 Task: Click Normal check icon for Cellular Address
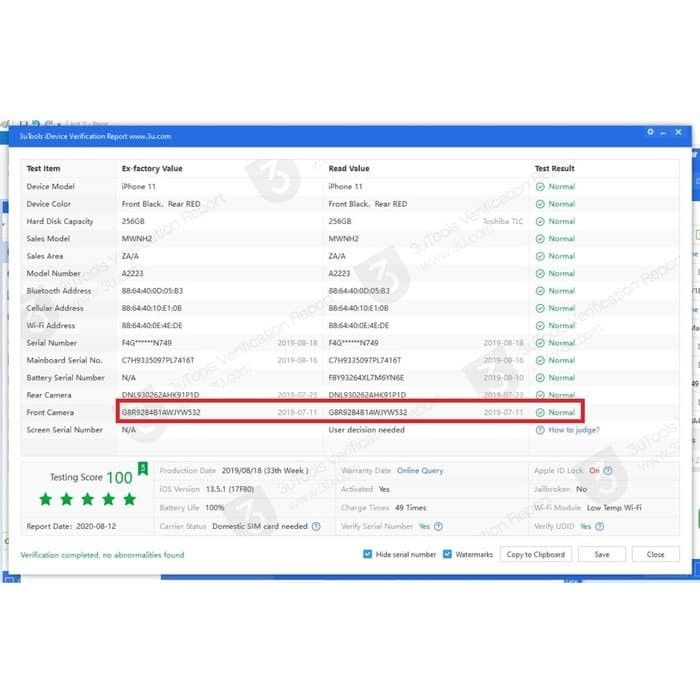[x=540, y=308]
